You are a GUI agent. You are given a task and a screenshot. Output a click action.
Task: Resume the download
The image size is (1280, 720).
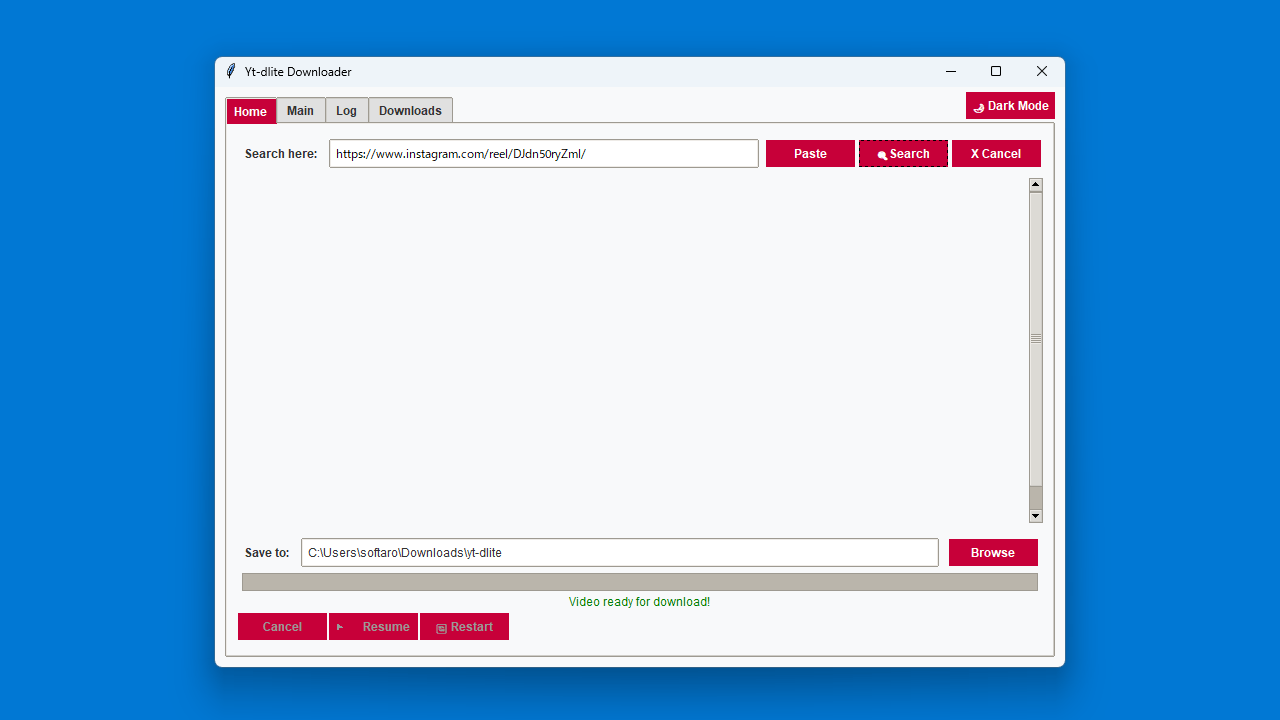[x=373, y=627]
